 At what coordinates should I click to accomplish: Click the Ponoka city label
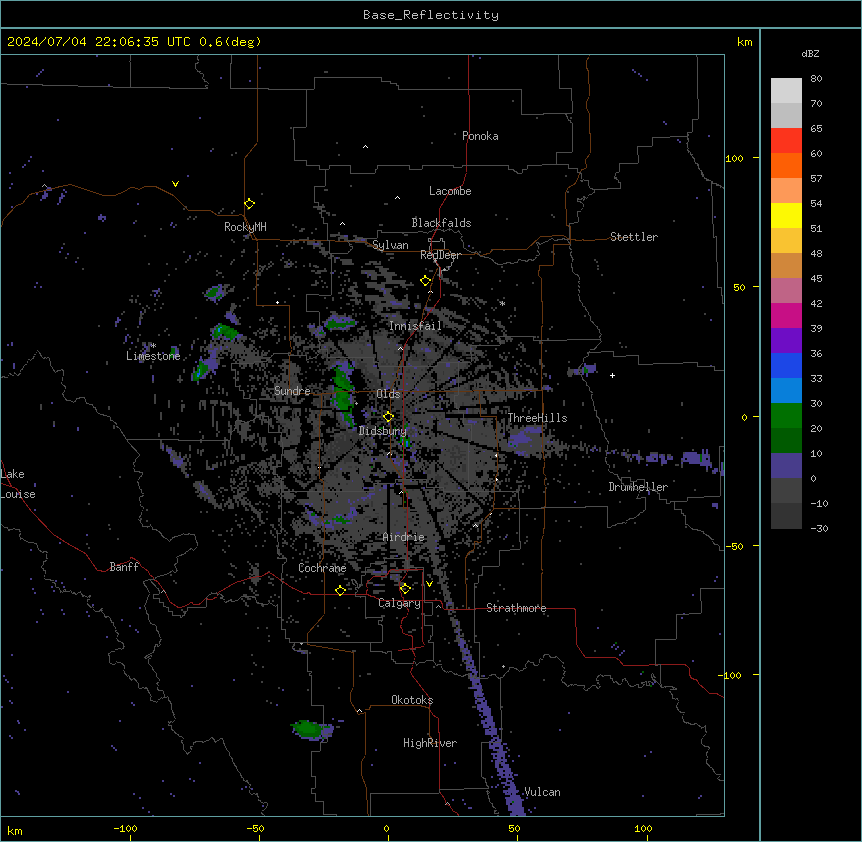point(480,136)
